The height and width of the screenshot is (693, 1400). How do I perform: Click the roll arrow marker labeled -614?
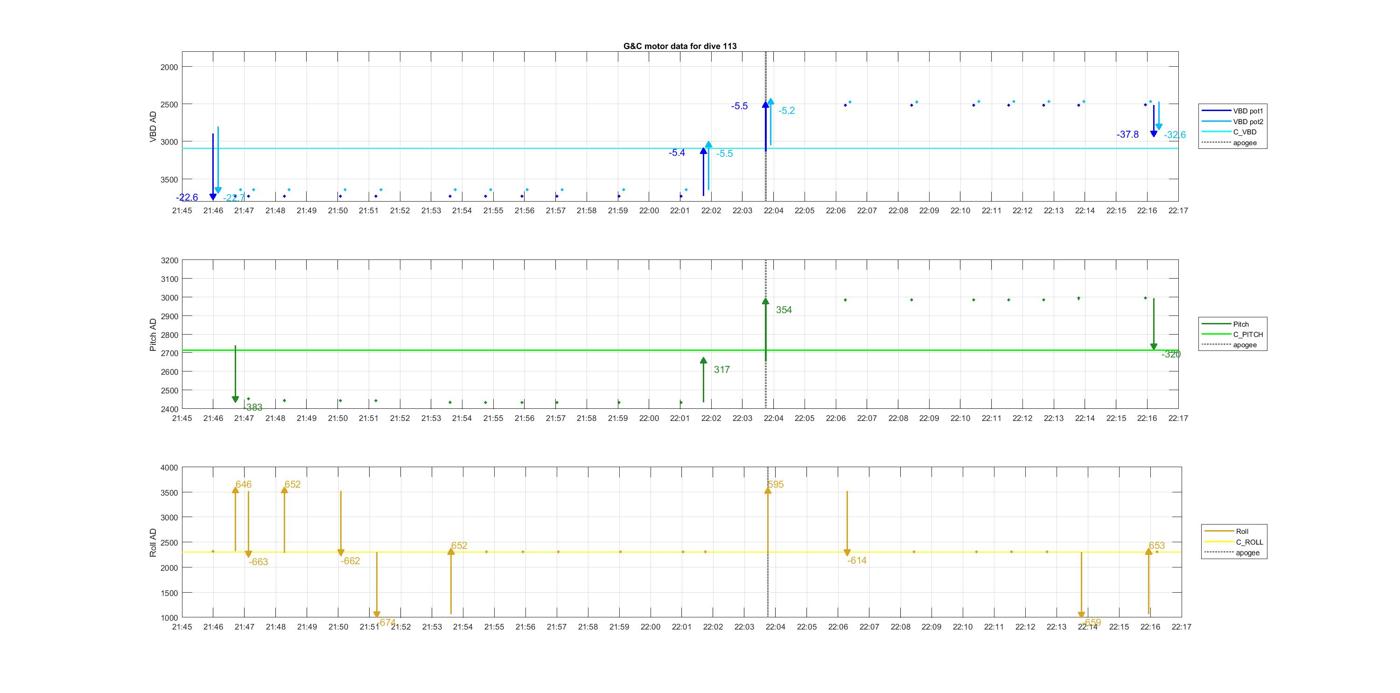click(847, 523)
